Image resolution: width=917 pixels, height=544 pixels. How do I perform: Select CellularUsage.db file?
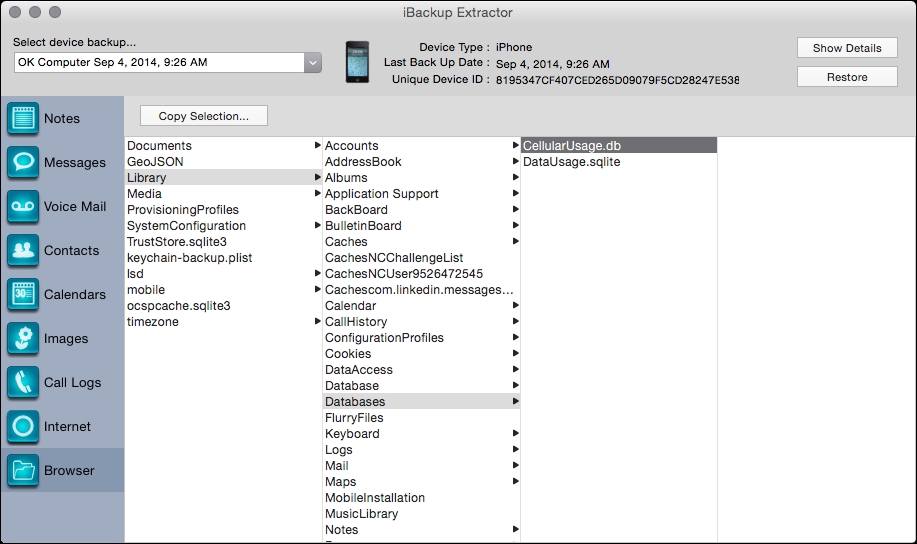pyautogui.click(x=619, y=145)
